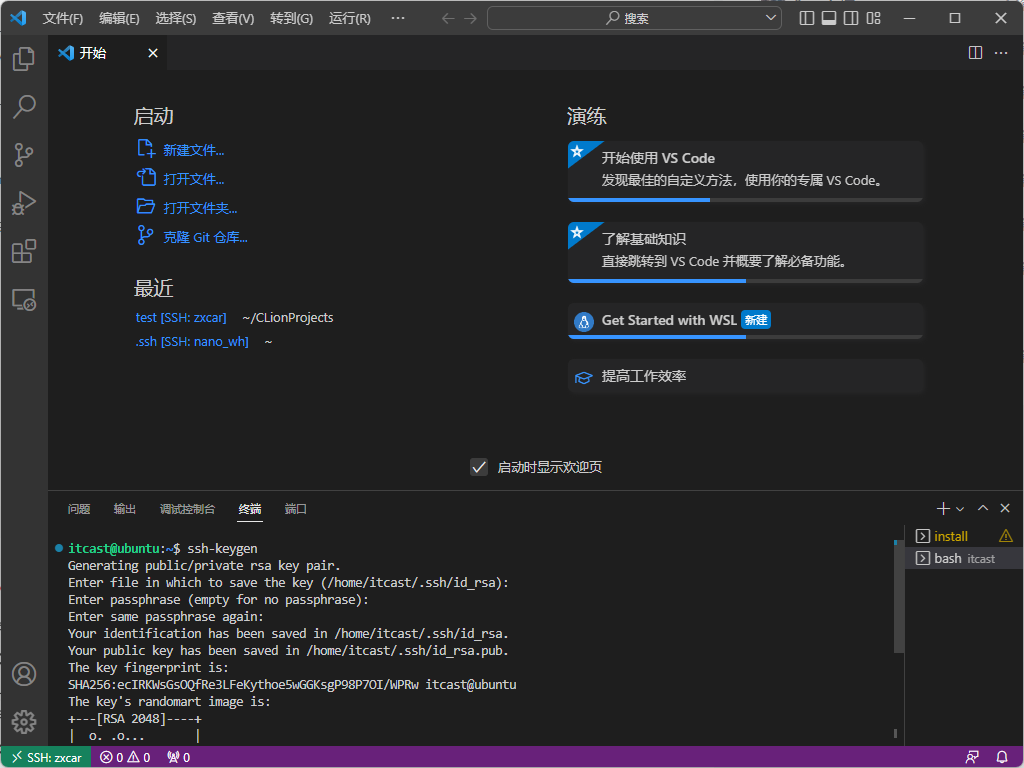Select the bash itcast terminal entry
The height and width of the screenshot is (768, 1024).
pyautogui.click(x=964, y=558)
